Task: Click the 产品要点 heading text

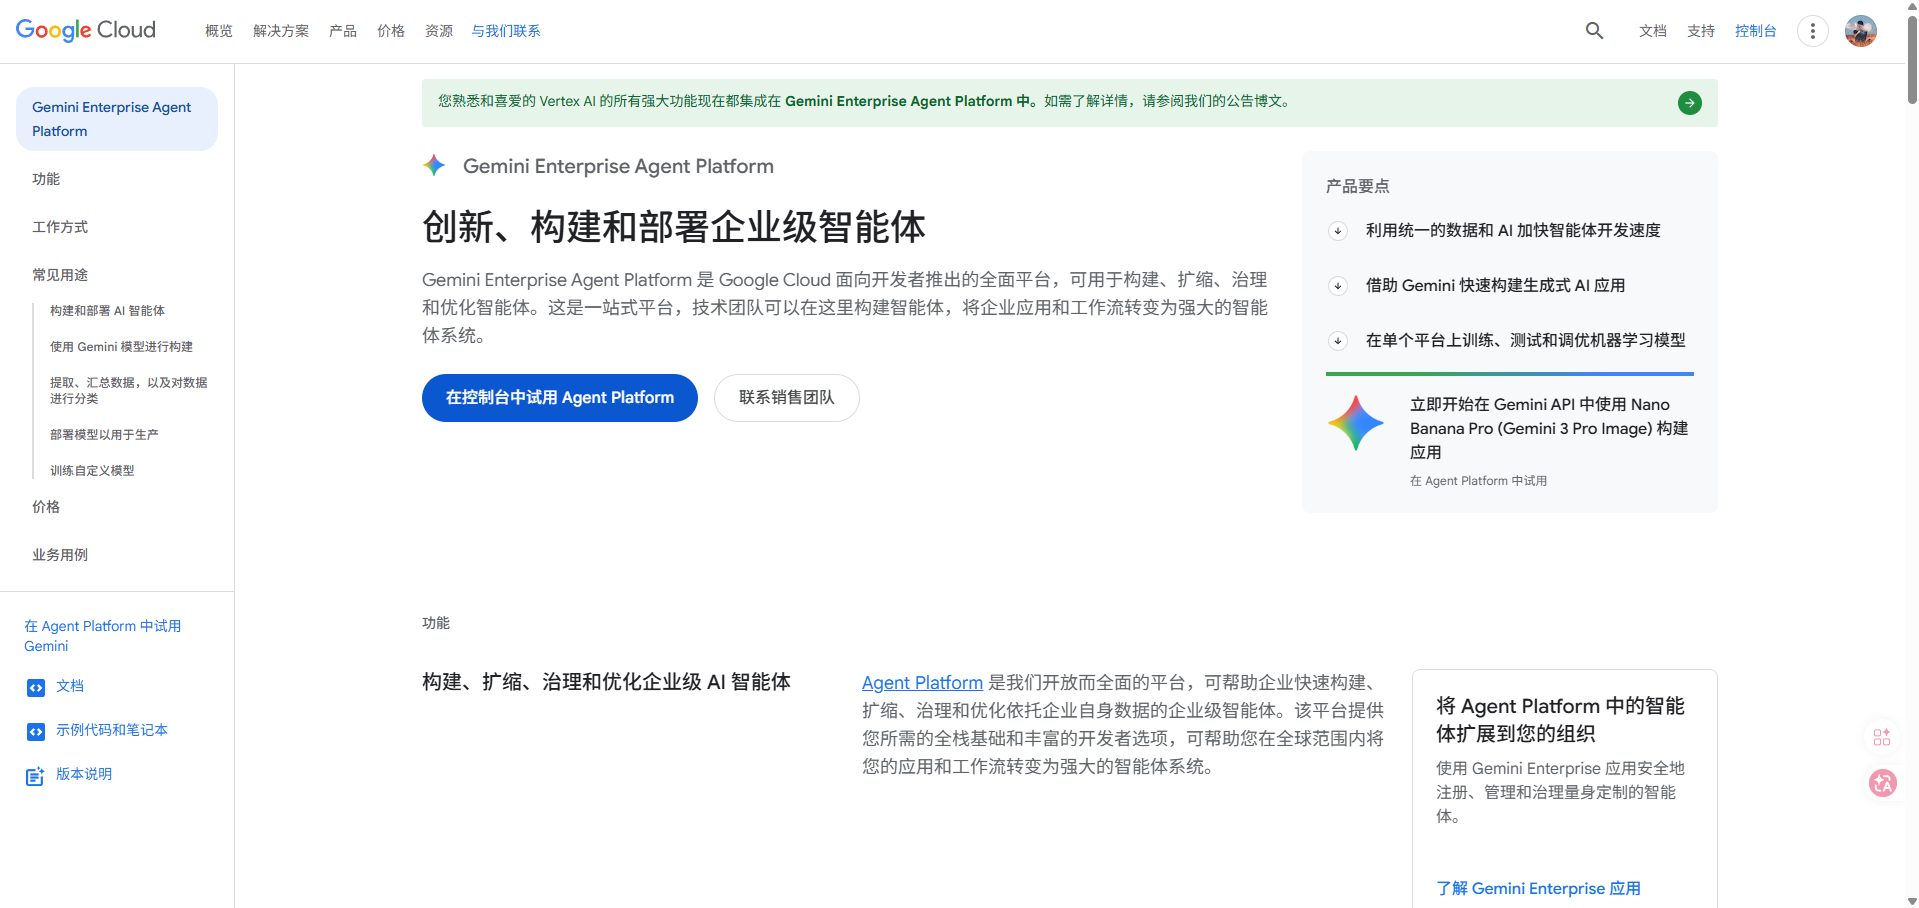Action: [1357, 186]
